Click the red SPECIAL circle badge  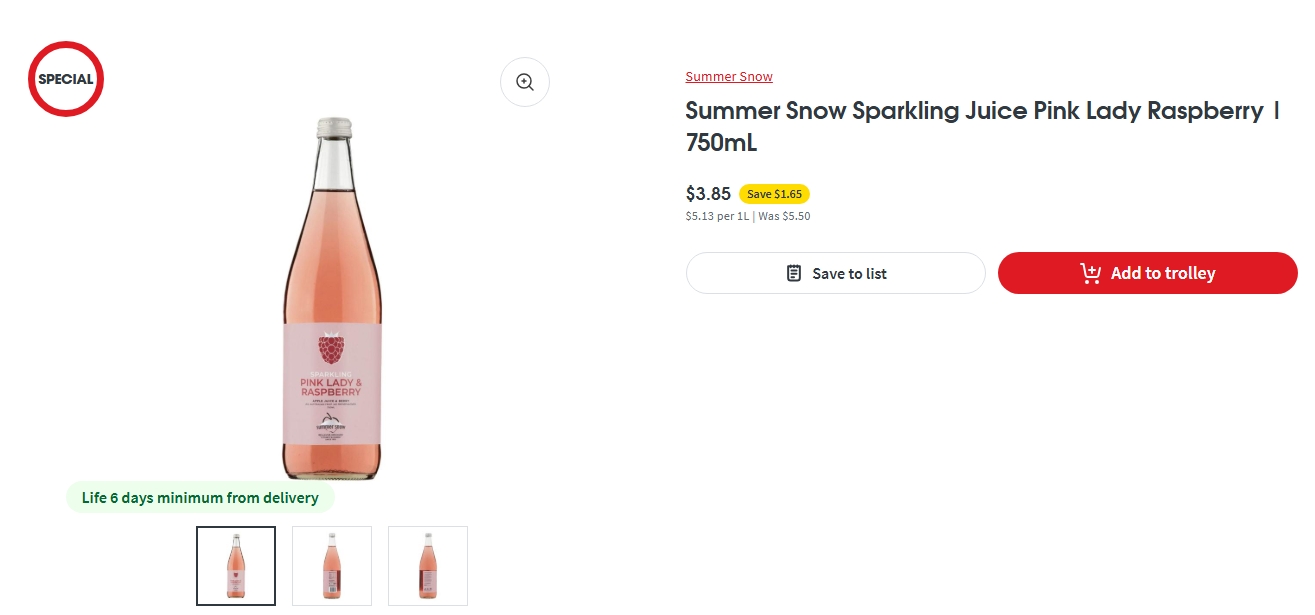66,79
